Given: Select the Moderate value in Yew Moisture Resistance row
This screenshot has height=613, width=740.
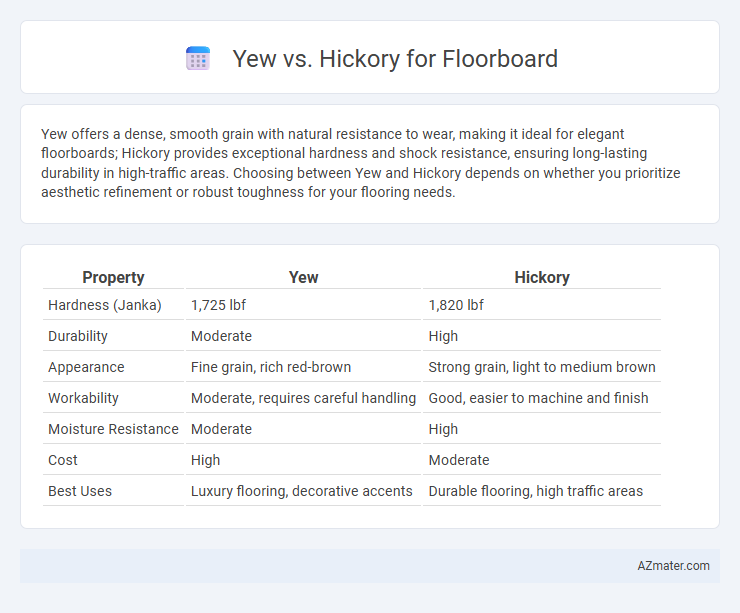Looking at the screenshot, I should click(221, 429).
